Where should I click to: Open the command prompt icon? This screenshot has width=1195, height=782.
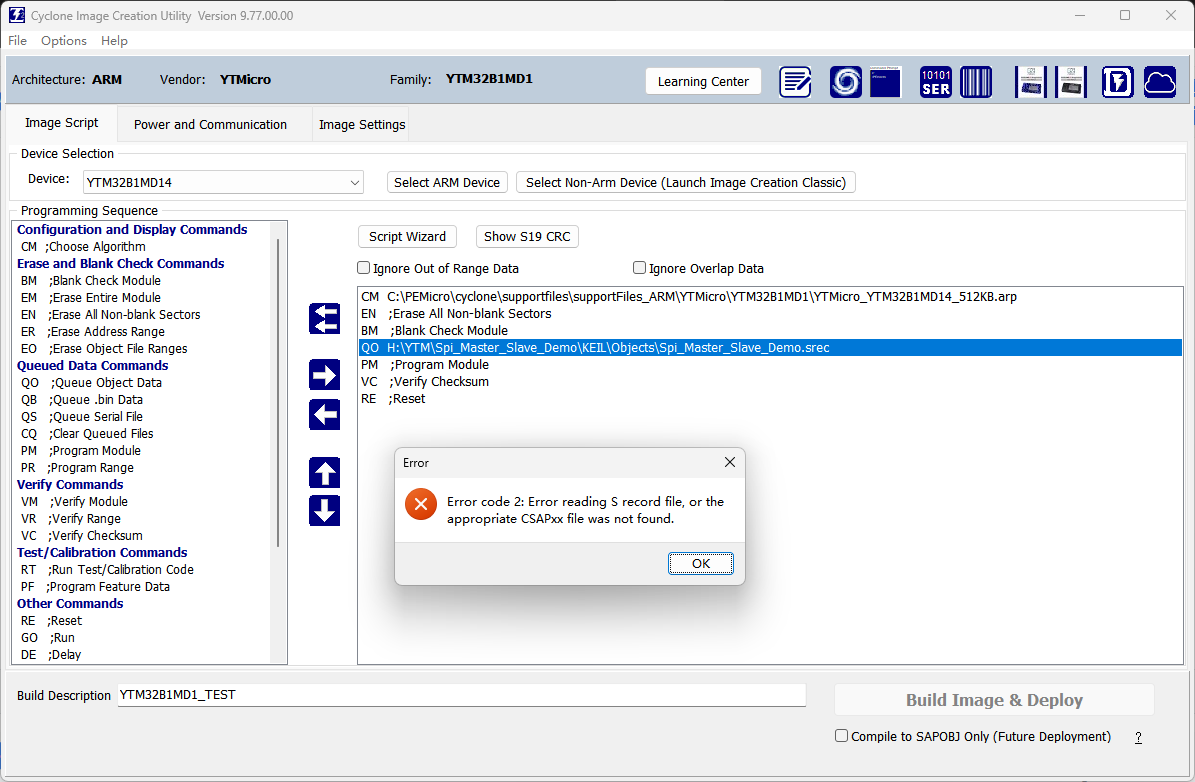click(885, 82)
